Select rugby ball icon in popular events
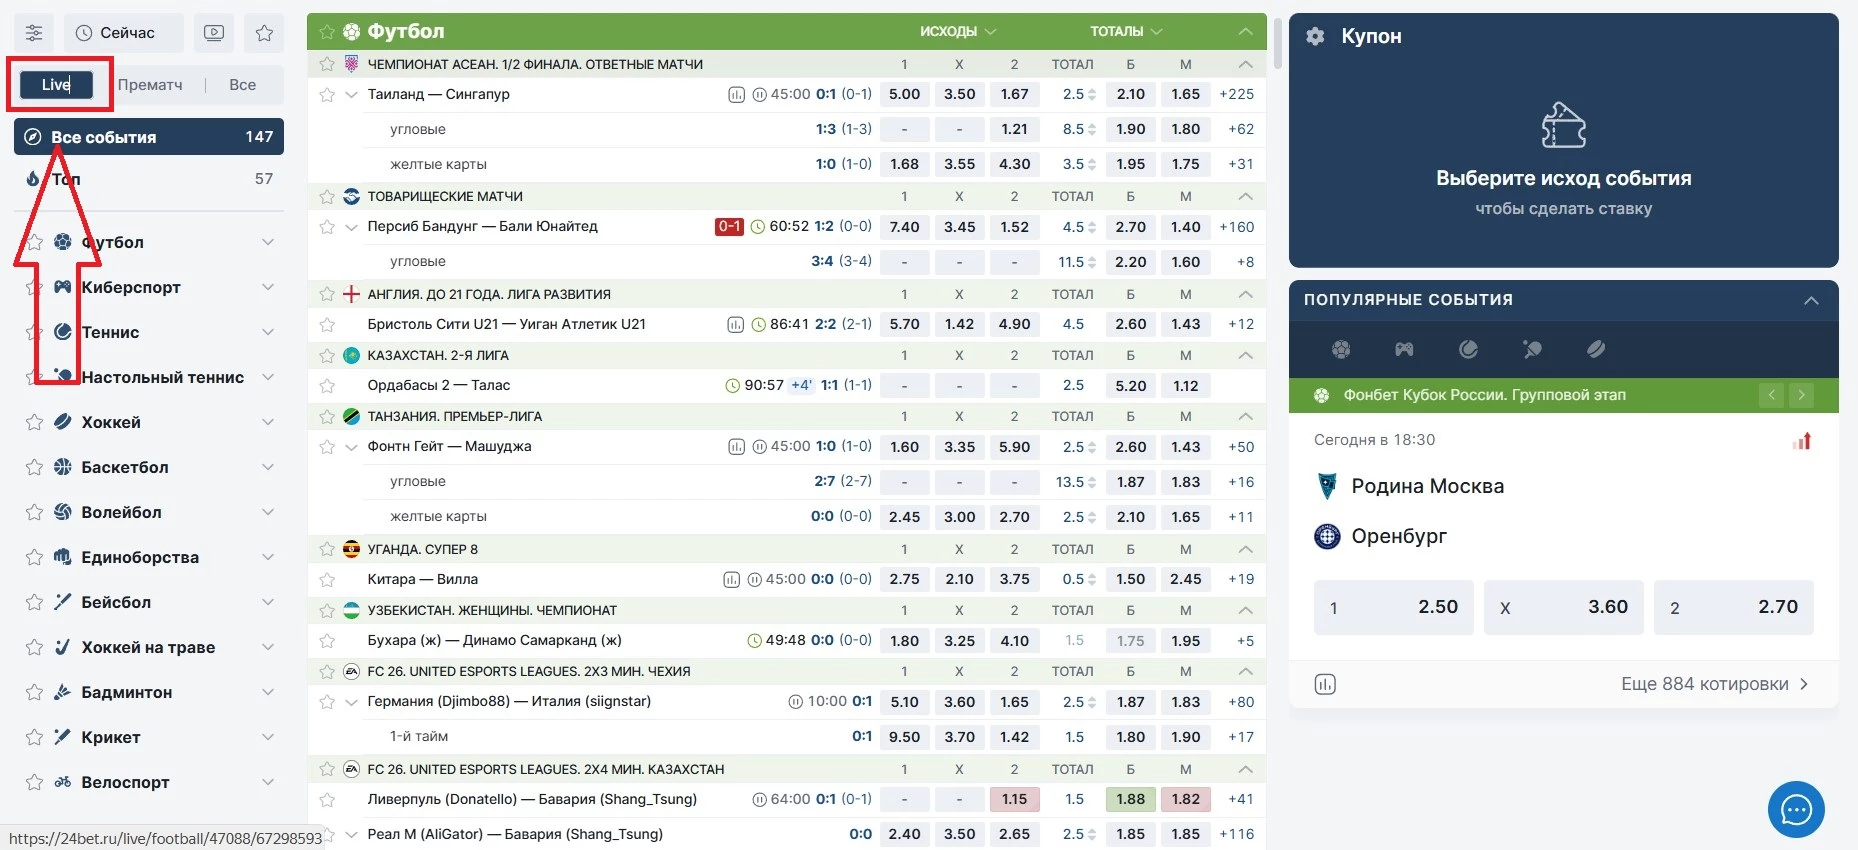The height and width of the screenshot is (850, 1858). tap(1596, 349)
